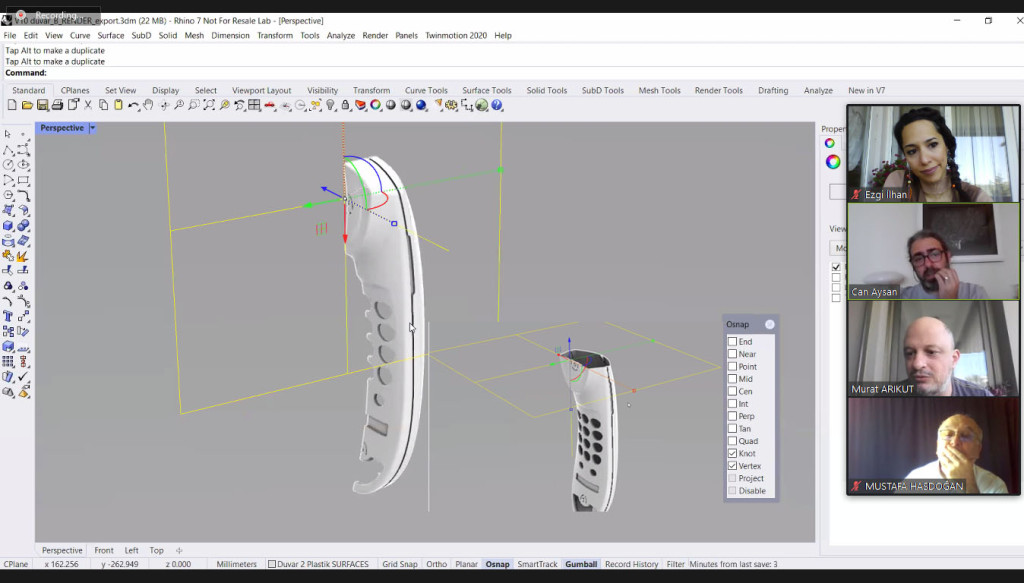Image resolution: width=1024 pixels, height=583 pixels.
Task: Select the Text tool in left sidebar
Action: coord(8,316)
